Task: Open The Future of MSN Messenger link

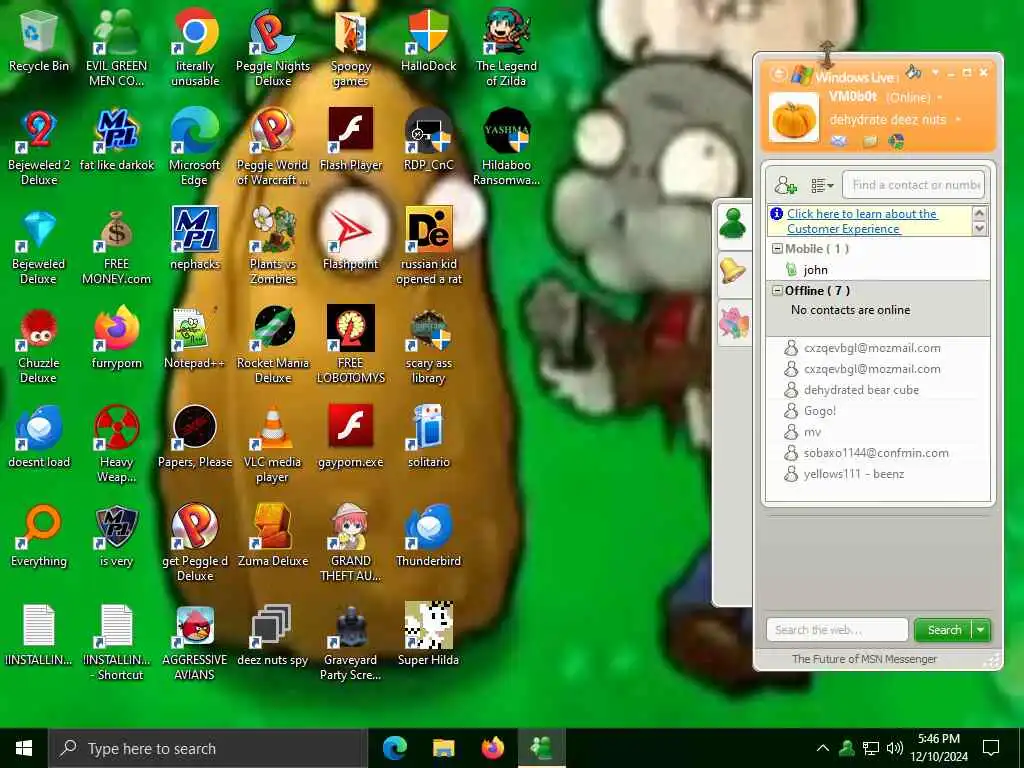Action: pyautogui.click(x=864, y=659)
